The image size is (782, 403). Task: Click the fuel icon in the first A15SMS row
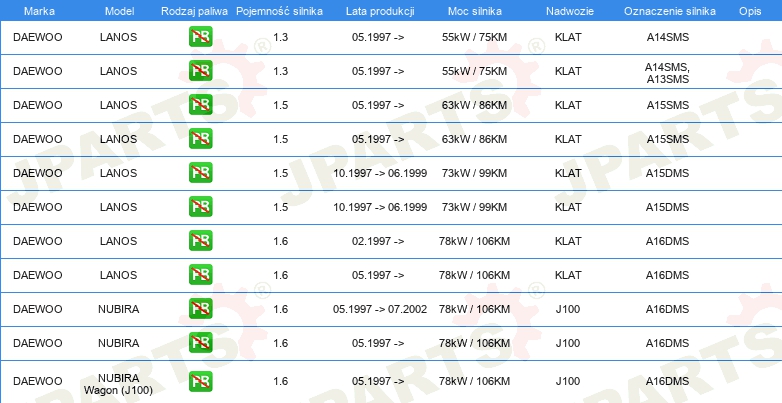point(200,105)
